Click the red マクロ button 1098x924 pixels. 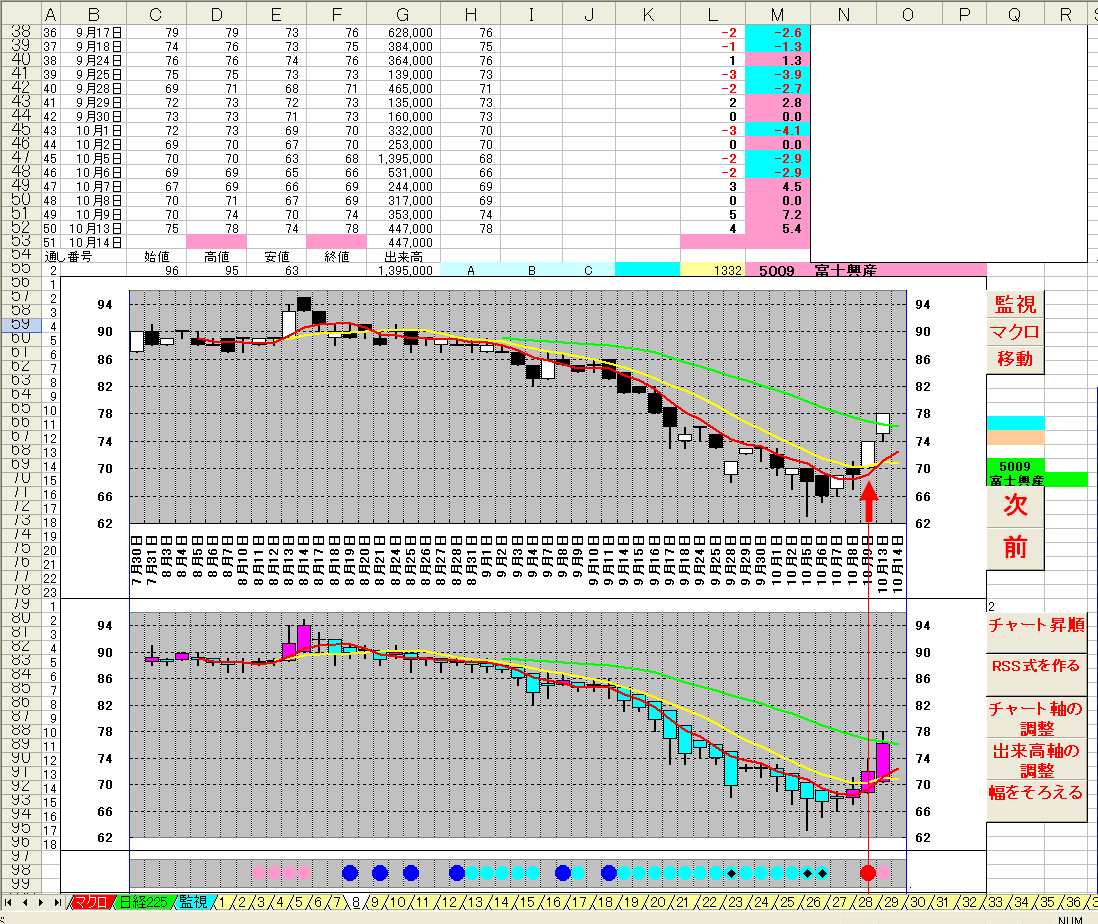point(1015,332)
